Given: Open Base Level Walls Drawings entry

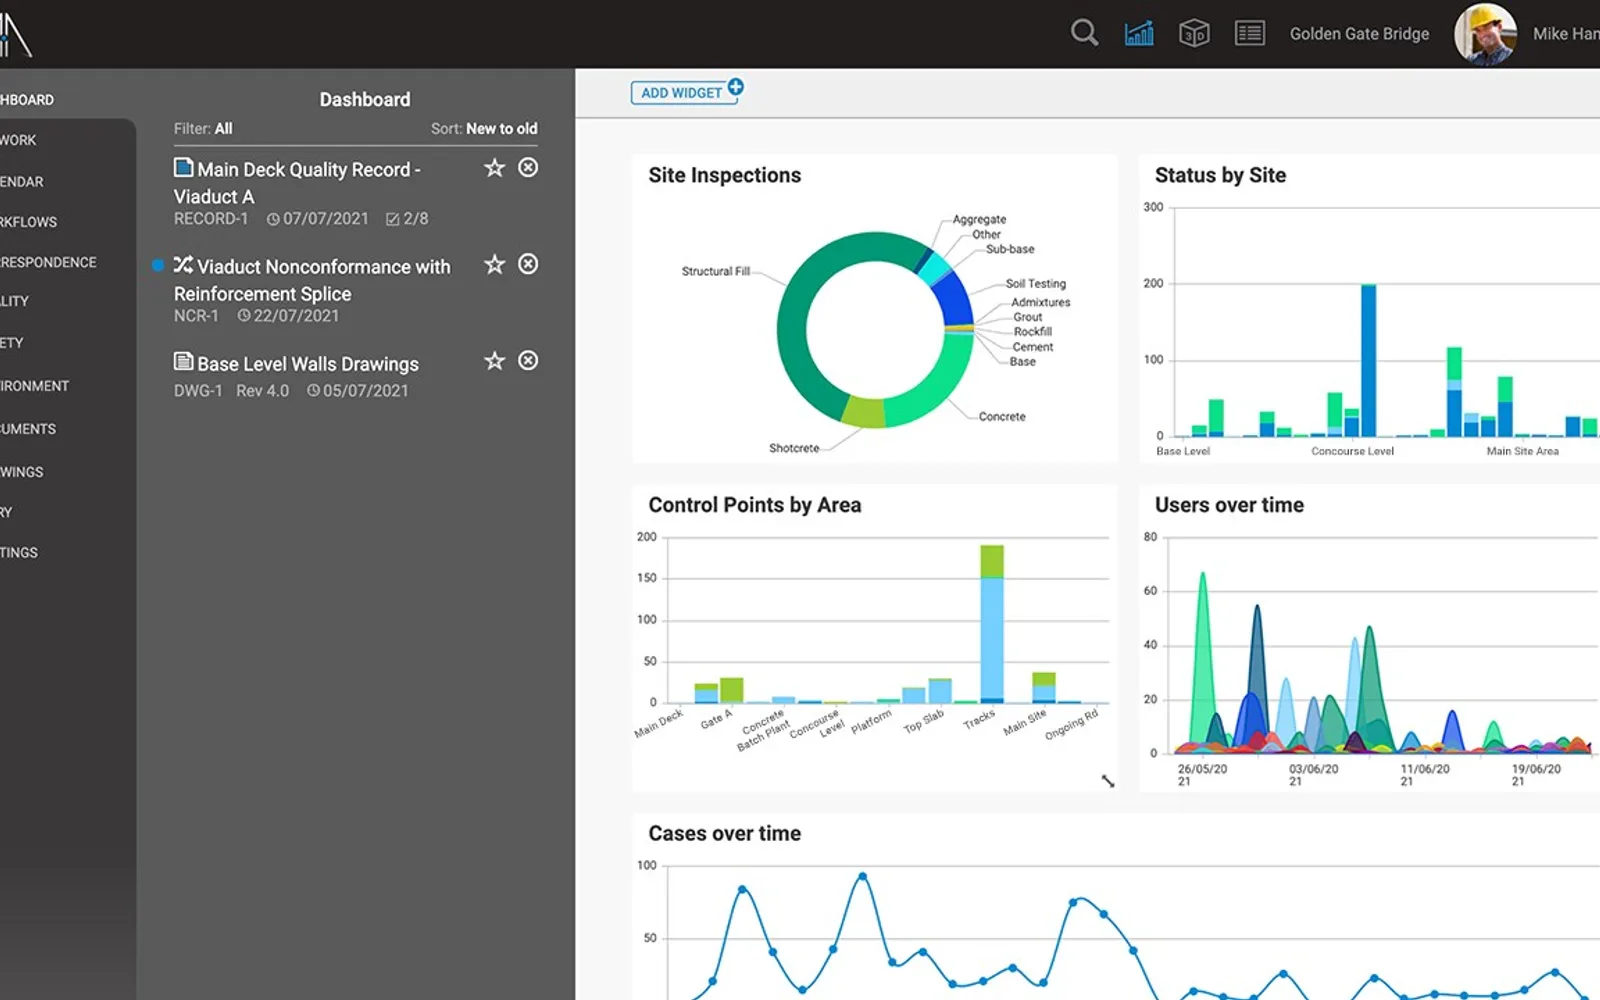Looking at the screenshot, I should click(x=308, y=364).
